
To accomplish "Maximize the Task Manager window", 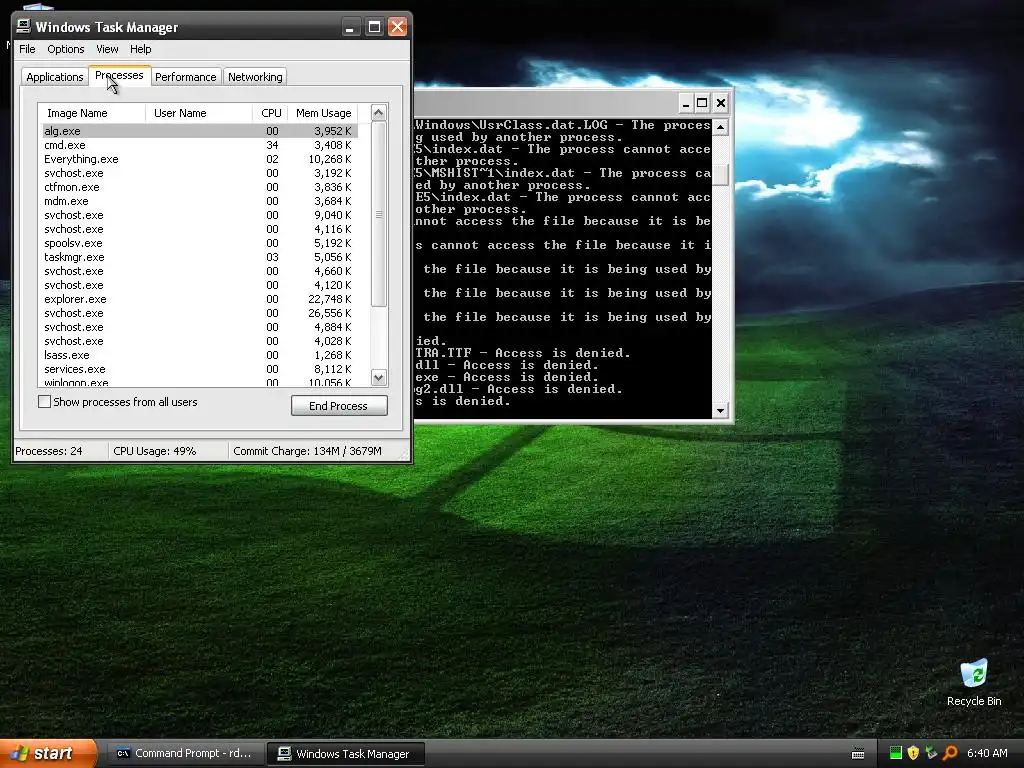I will point(374,27).
